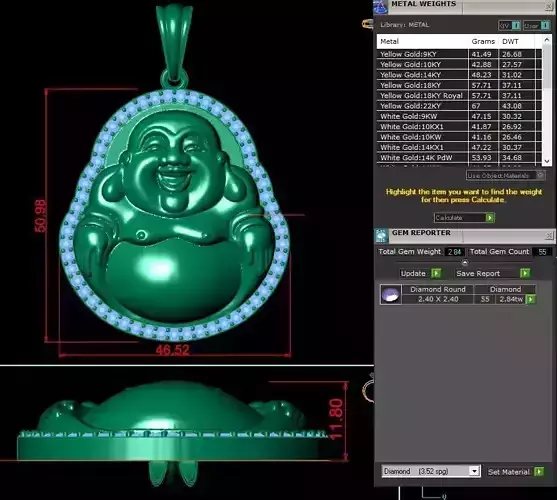Close the Gem Reporter panel

548,235
